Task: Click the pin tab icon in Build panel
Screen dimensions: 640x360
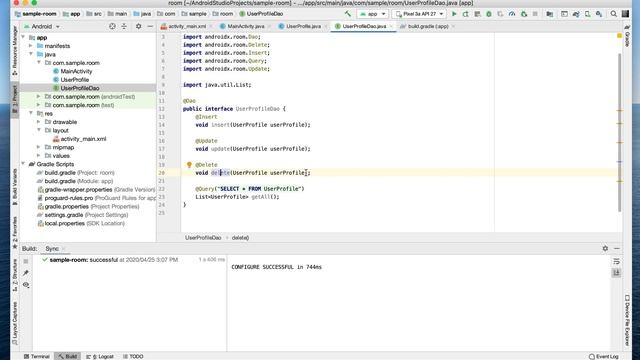Action: [x=26, y=273]
